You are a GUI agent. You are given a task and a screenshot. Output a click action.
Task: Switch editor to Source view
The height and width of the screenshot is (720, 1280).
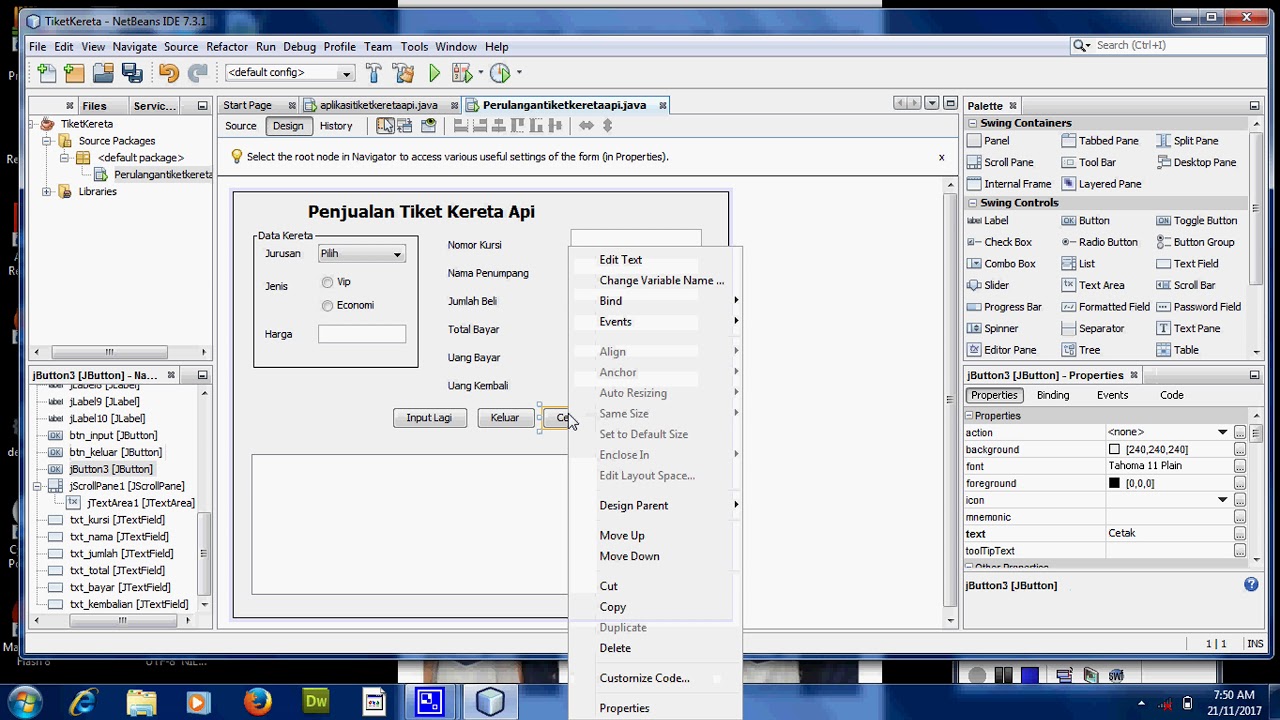coord(240,126)
